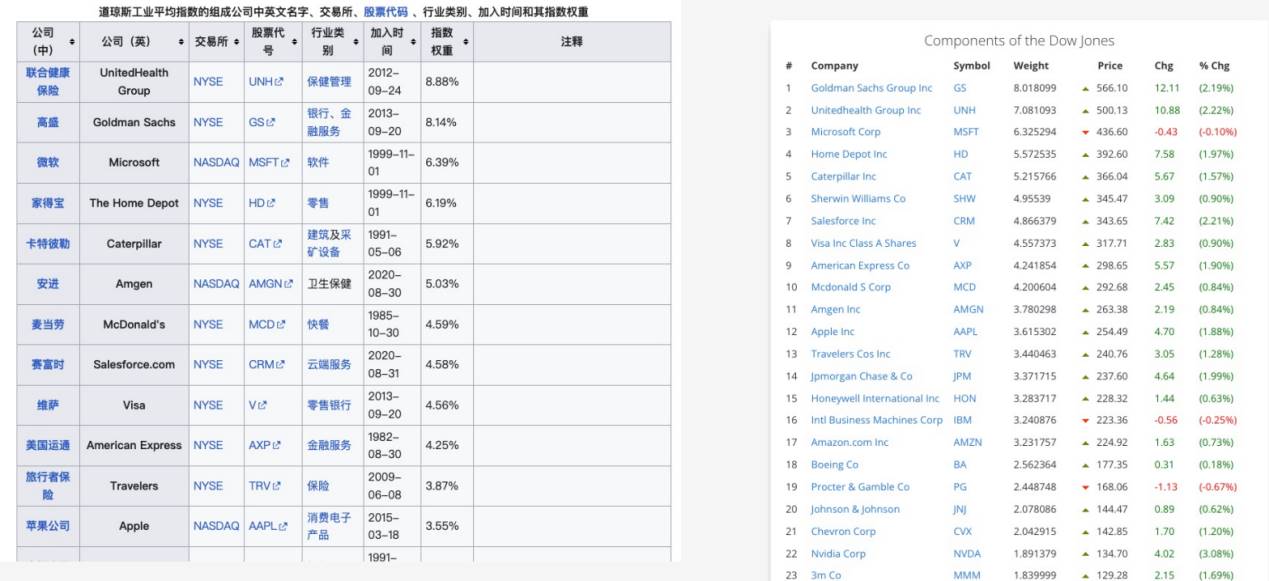Click the Components of the Dow Jones title
Viewport: 1269px width, 581px height.
coord(1019,41)
